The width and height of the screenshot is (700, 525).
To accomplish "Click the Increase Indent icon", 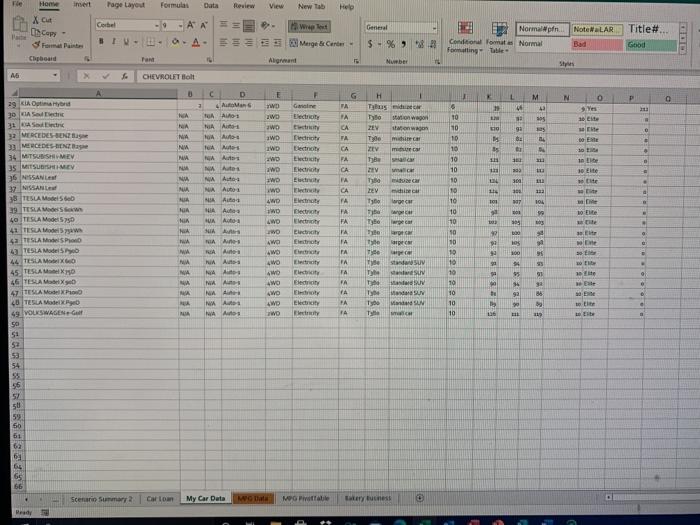I will click(277, 43).
